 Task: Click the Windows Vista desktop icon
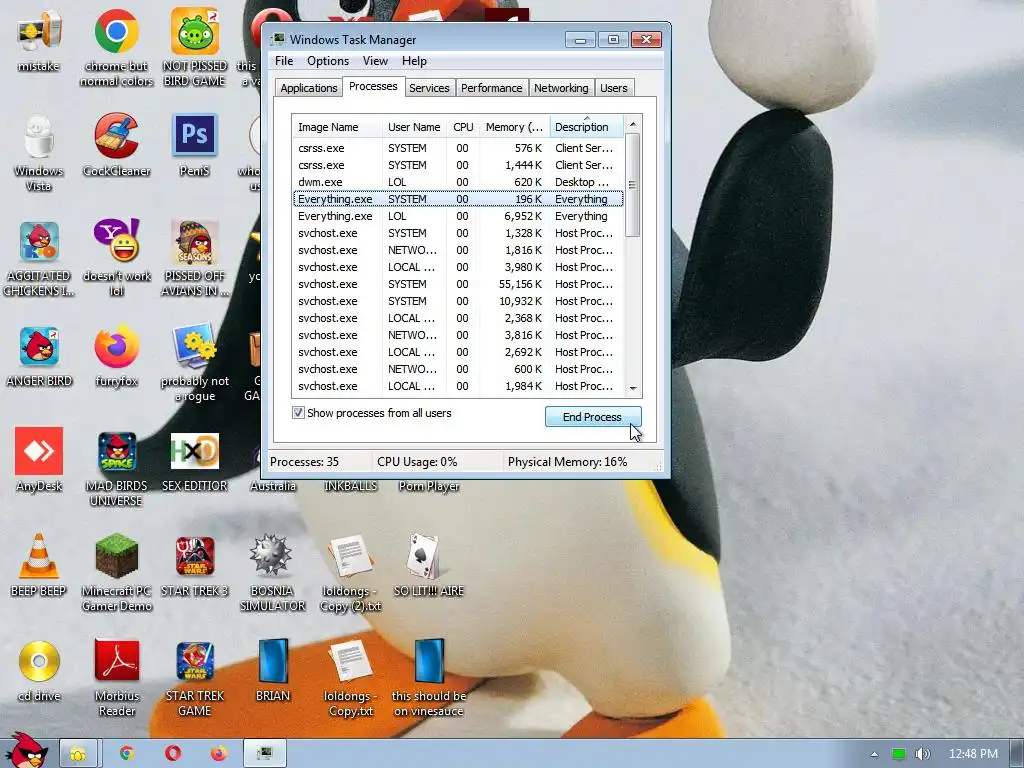click(39, 152)
